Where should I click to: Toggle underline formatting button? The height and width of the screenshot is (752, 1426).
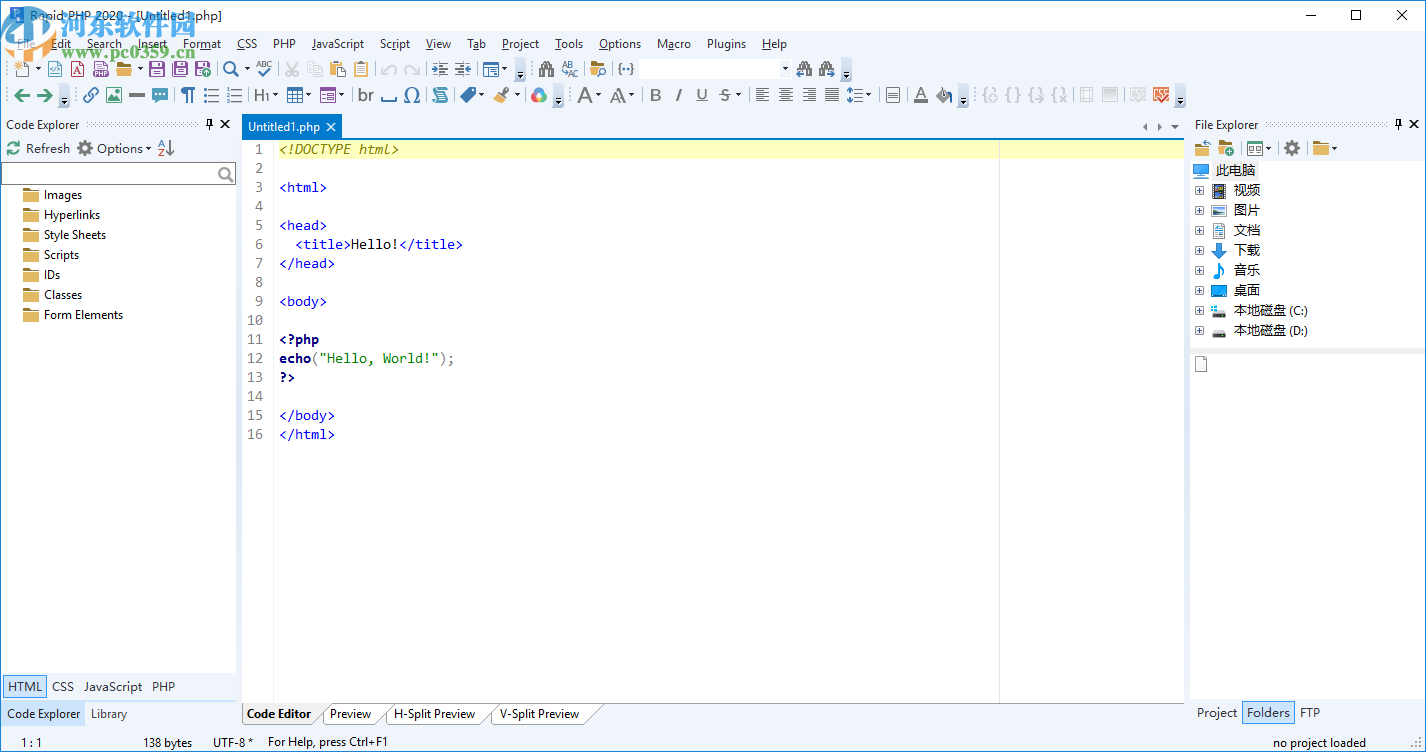click(x=701, y=95)
